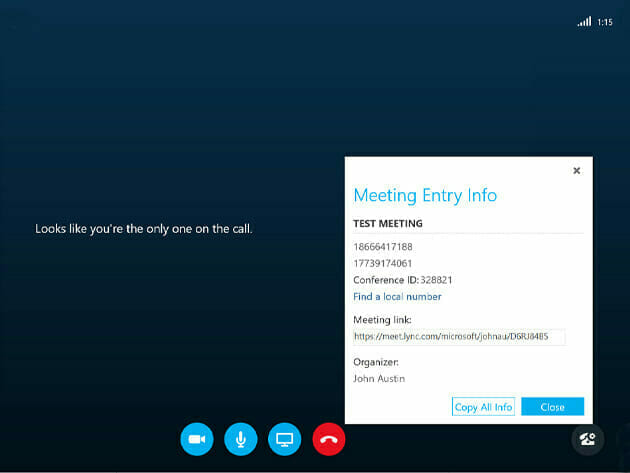
Task: Mute the microphone button
Action: tap(241, 439)
